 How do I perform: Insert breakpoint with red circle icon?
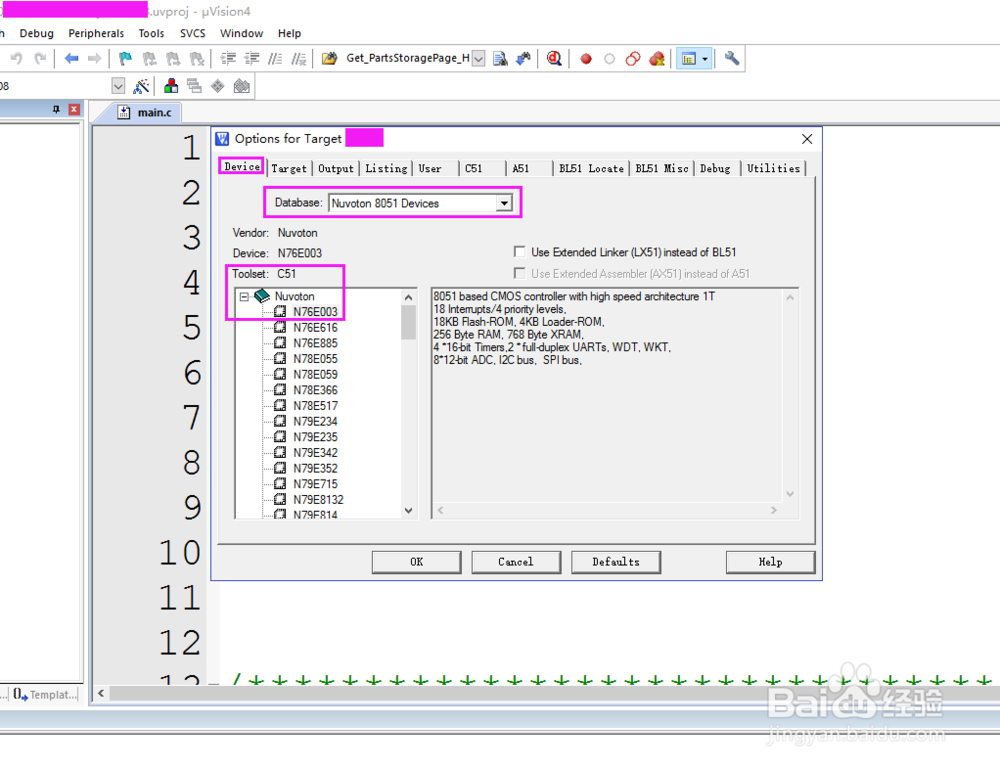(585, 59)
